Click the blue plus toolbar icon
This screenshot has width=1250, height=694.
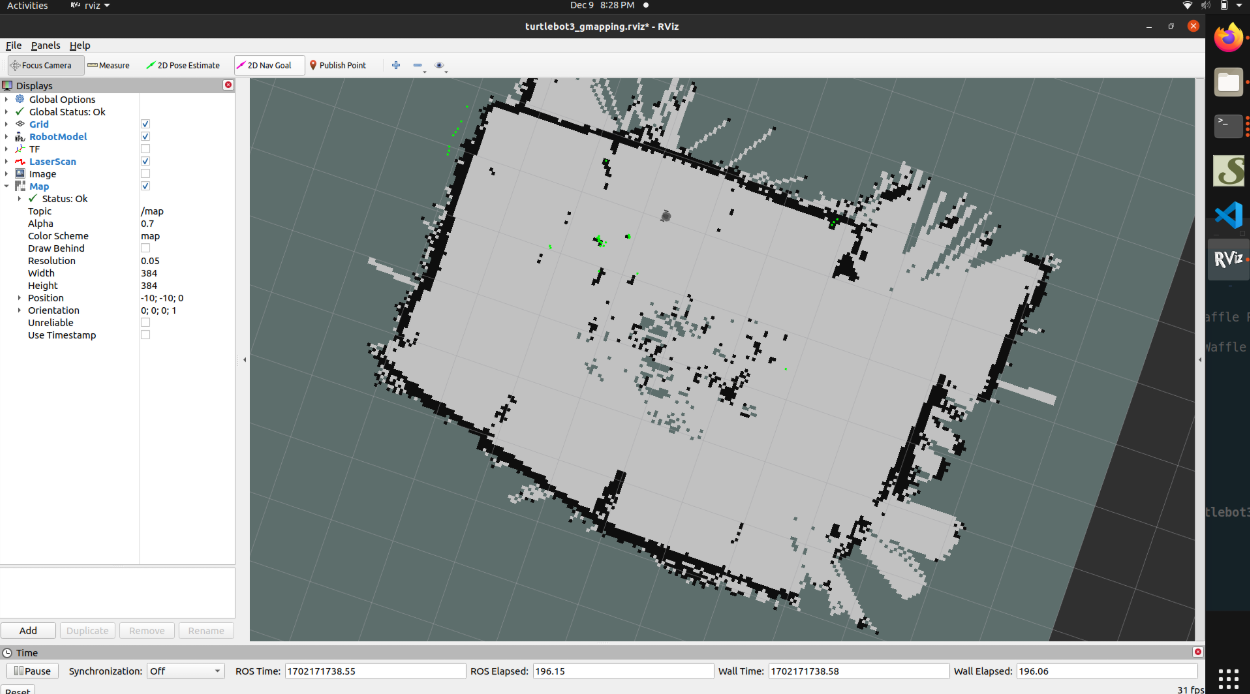[x=396, y=65]
